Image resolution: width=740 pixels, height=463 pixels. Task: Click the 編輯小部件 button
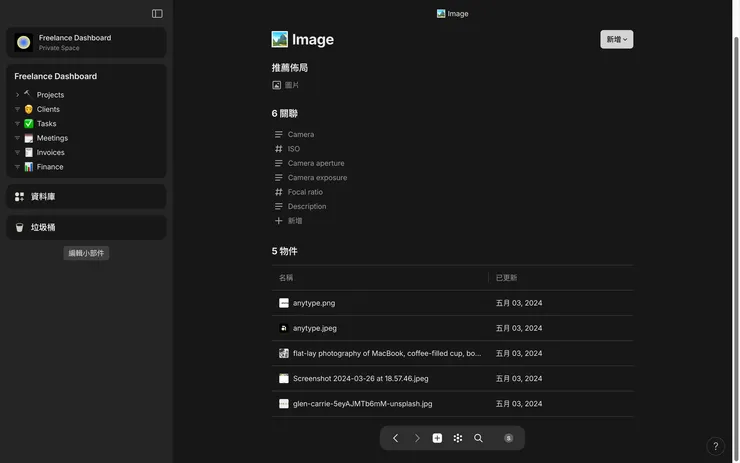click(x=86, y=253)
